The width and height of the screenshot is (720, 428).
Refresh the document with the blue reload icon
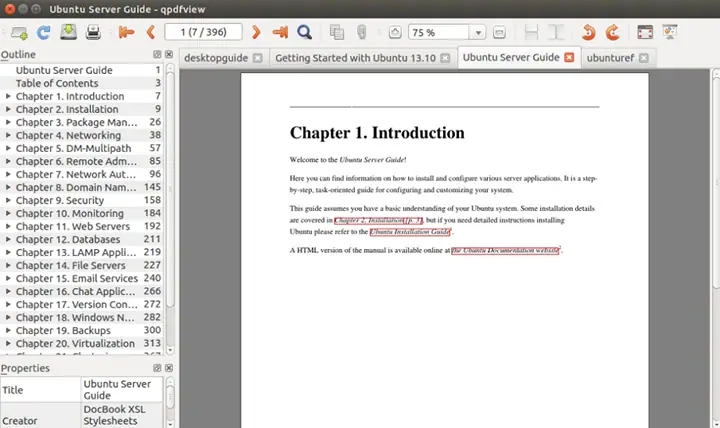[x=44, y=33]
